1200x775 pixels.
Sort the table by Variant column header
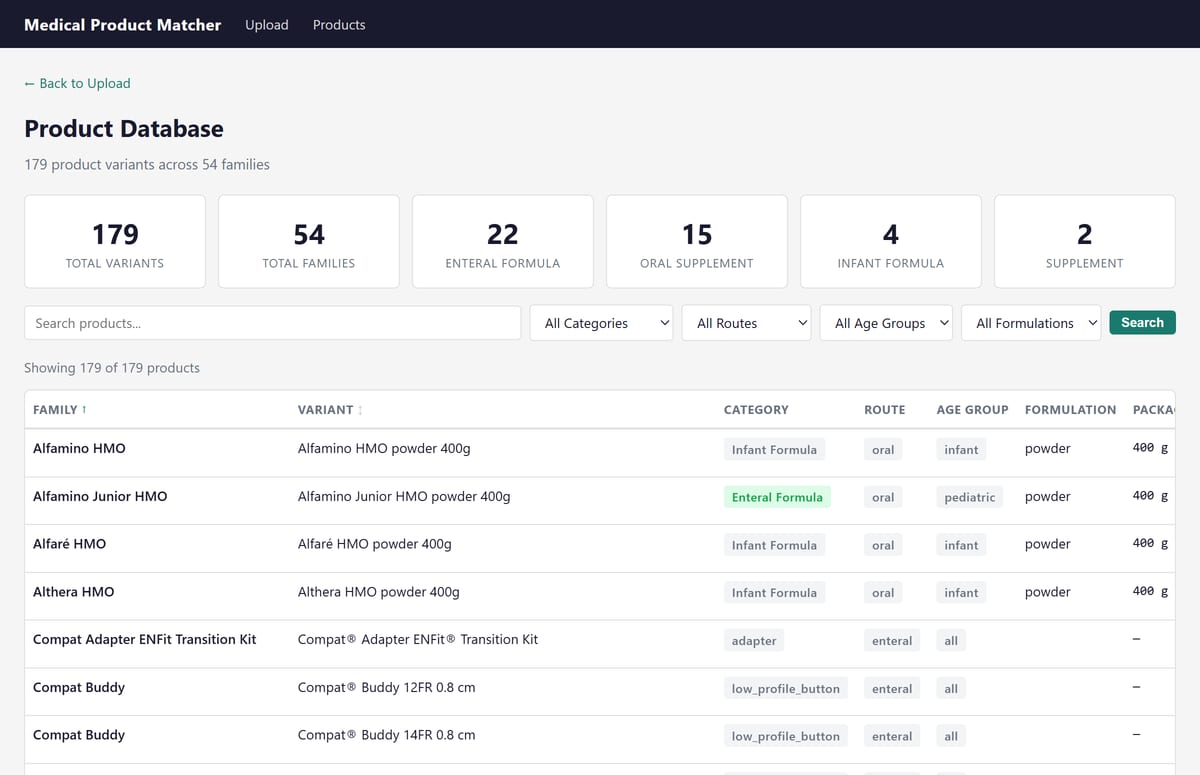330,410
